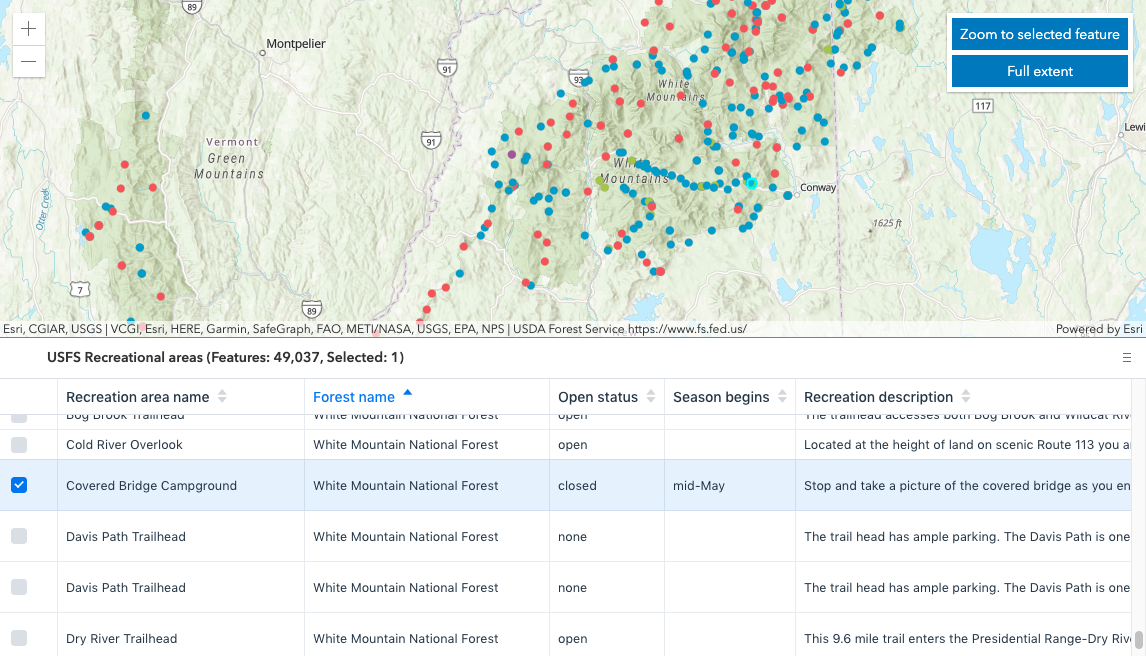Click the Full extent button
Screen dimensions: 1146x656
click(x=1039, y=71)
